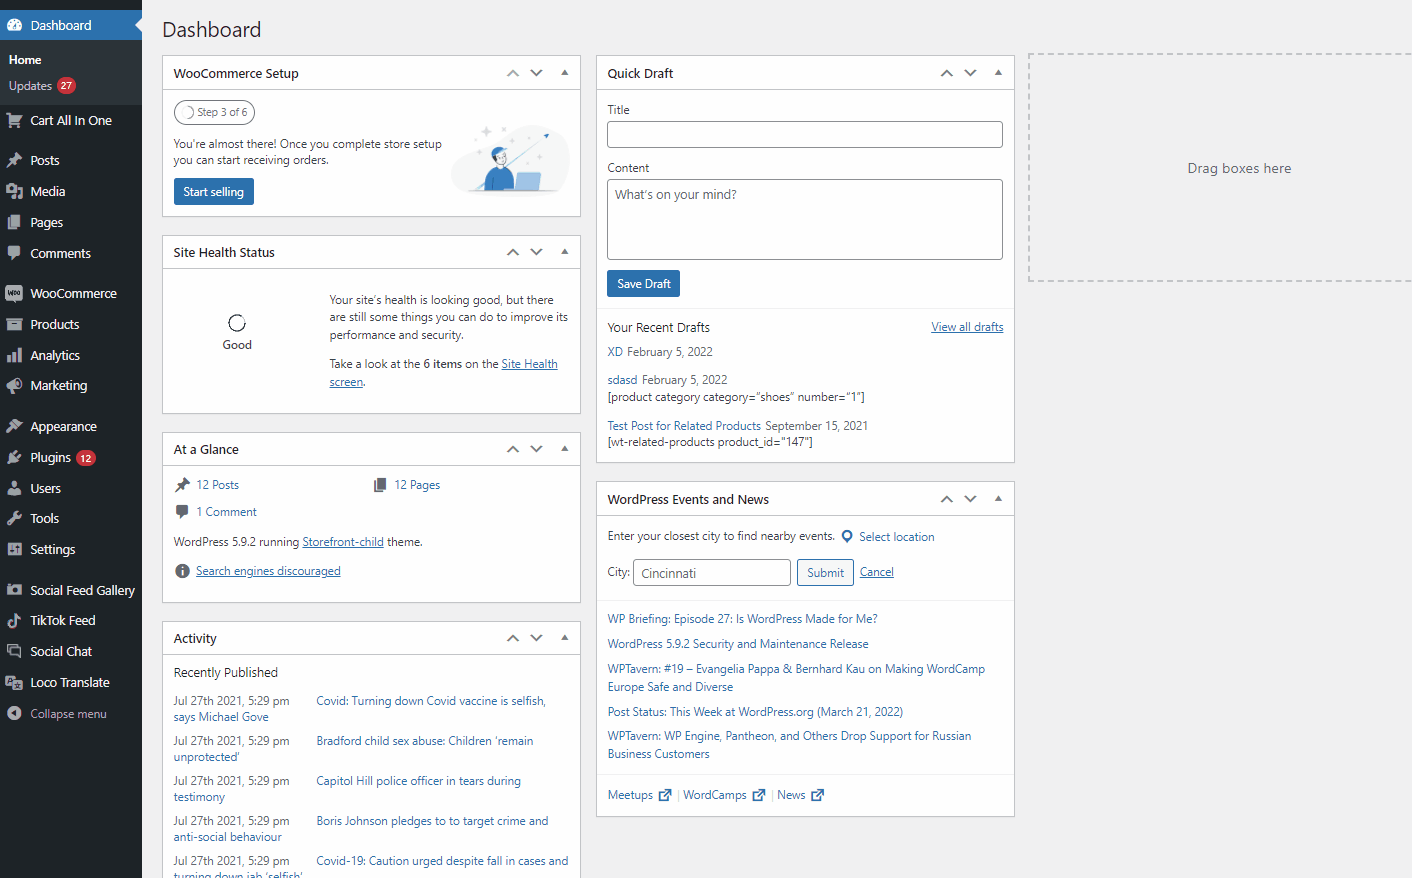Image resolution: width=1412 pixels, height=878 pixels.
Task: Collapse the WordPress Events and News panel
Action: pos(998,499)
